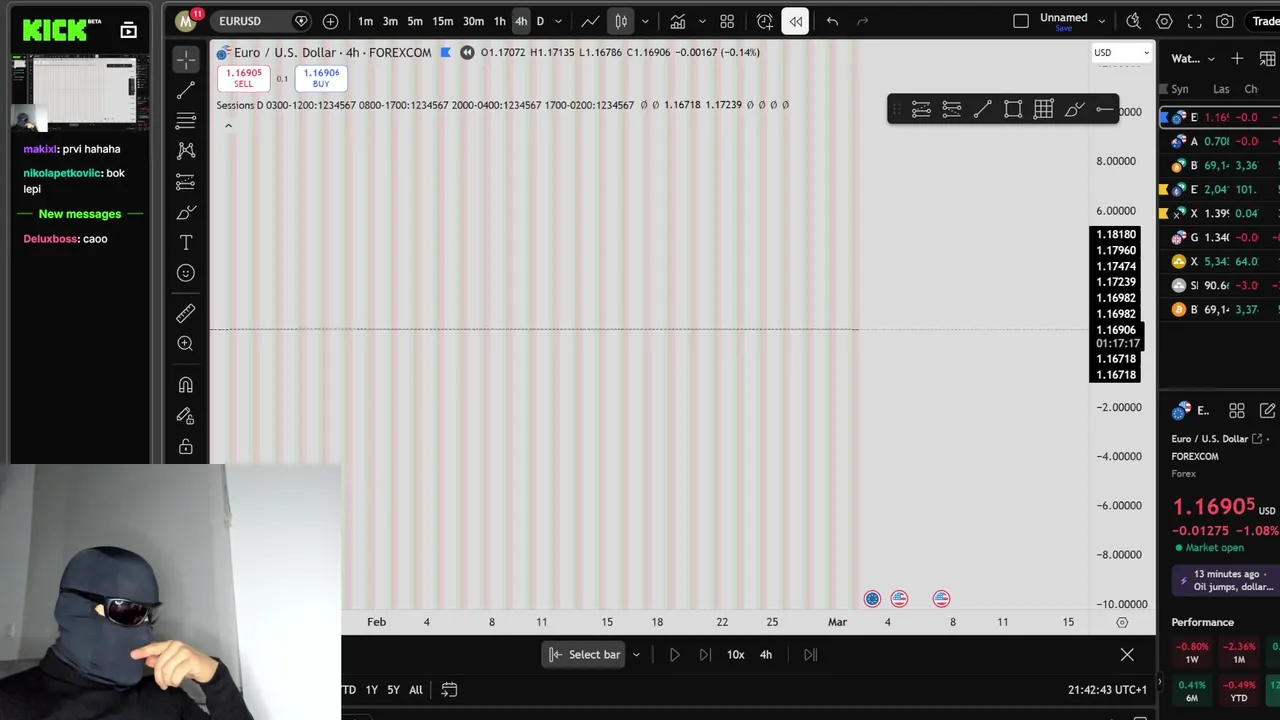Toggle lock all drawing tools
The height and width of the screenshot is (720, 1280).
click(x=186, y=447)
